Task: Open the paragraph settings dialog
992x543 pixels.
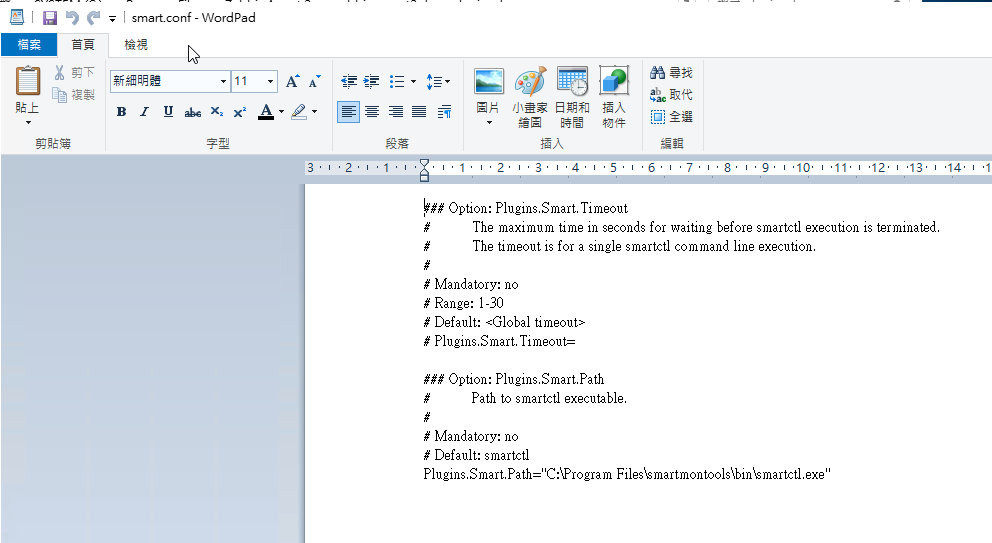Action: pos(444,112)
